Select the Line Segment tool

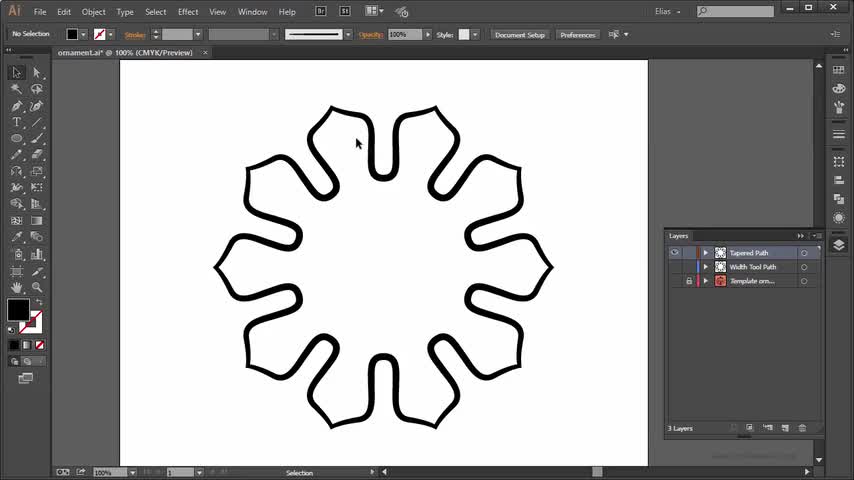[36, 122]
